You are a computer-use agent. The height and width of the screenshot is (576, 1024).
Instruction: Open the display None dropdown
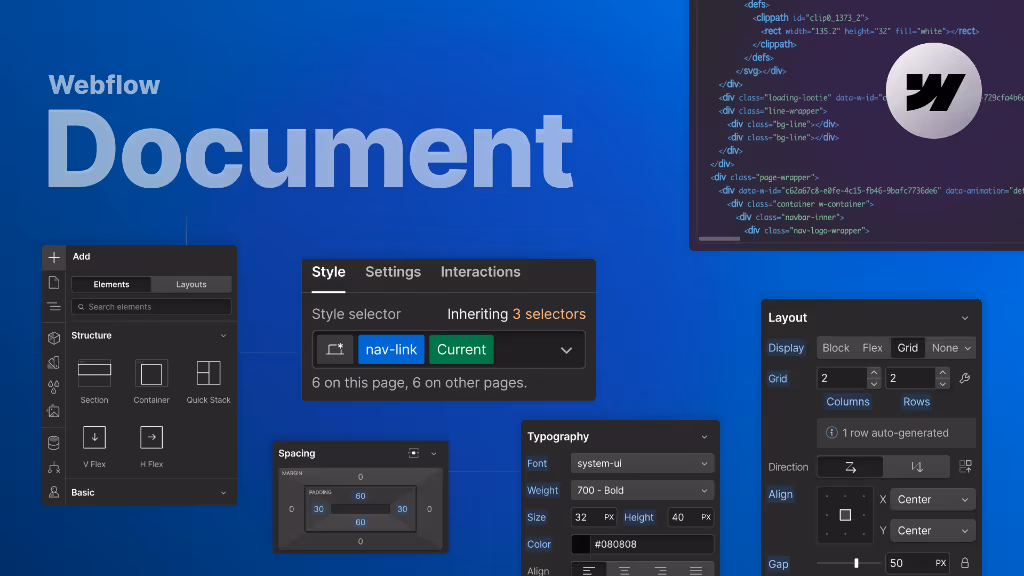(x=951, y=348)
